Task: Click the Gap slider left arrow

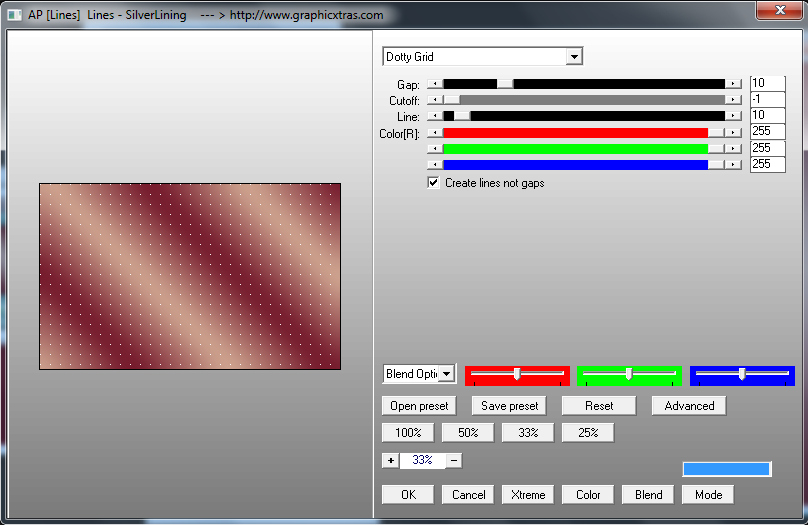Action: (x=434, y=84)
